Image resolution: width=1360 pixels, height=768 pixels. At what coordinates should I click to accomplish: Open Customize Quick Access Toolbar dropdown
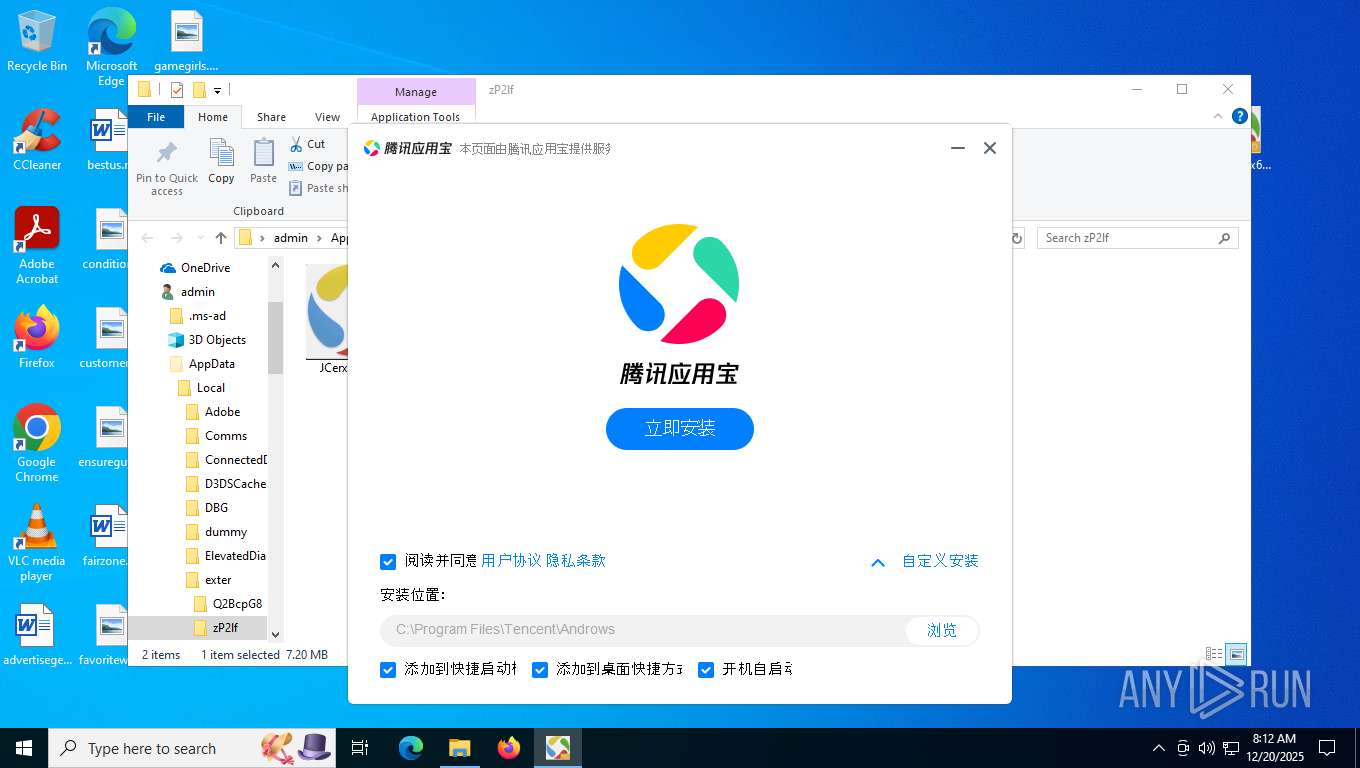coord(217,90)
